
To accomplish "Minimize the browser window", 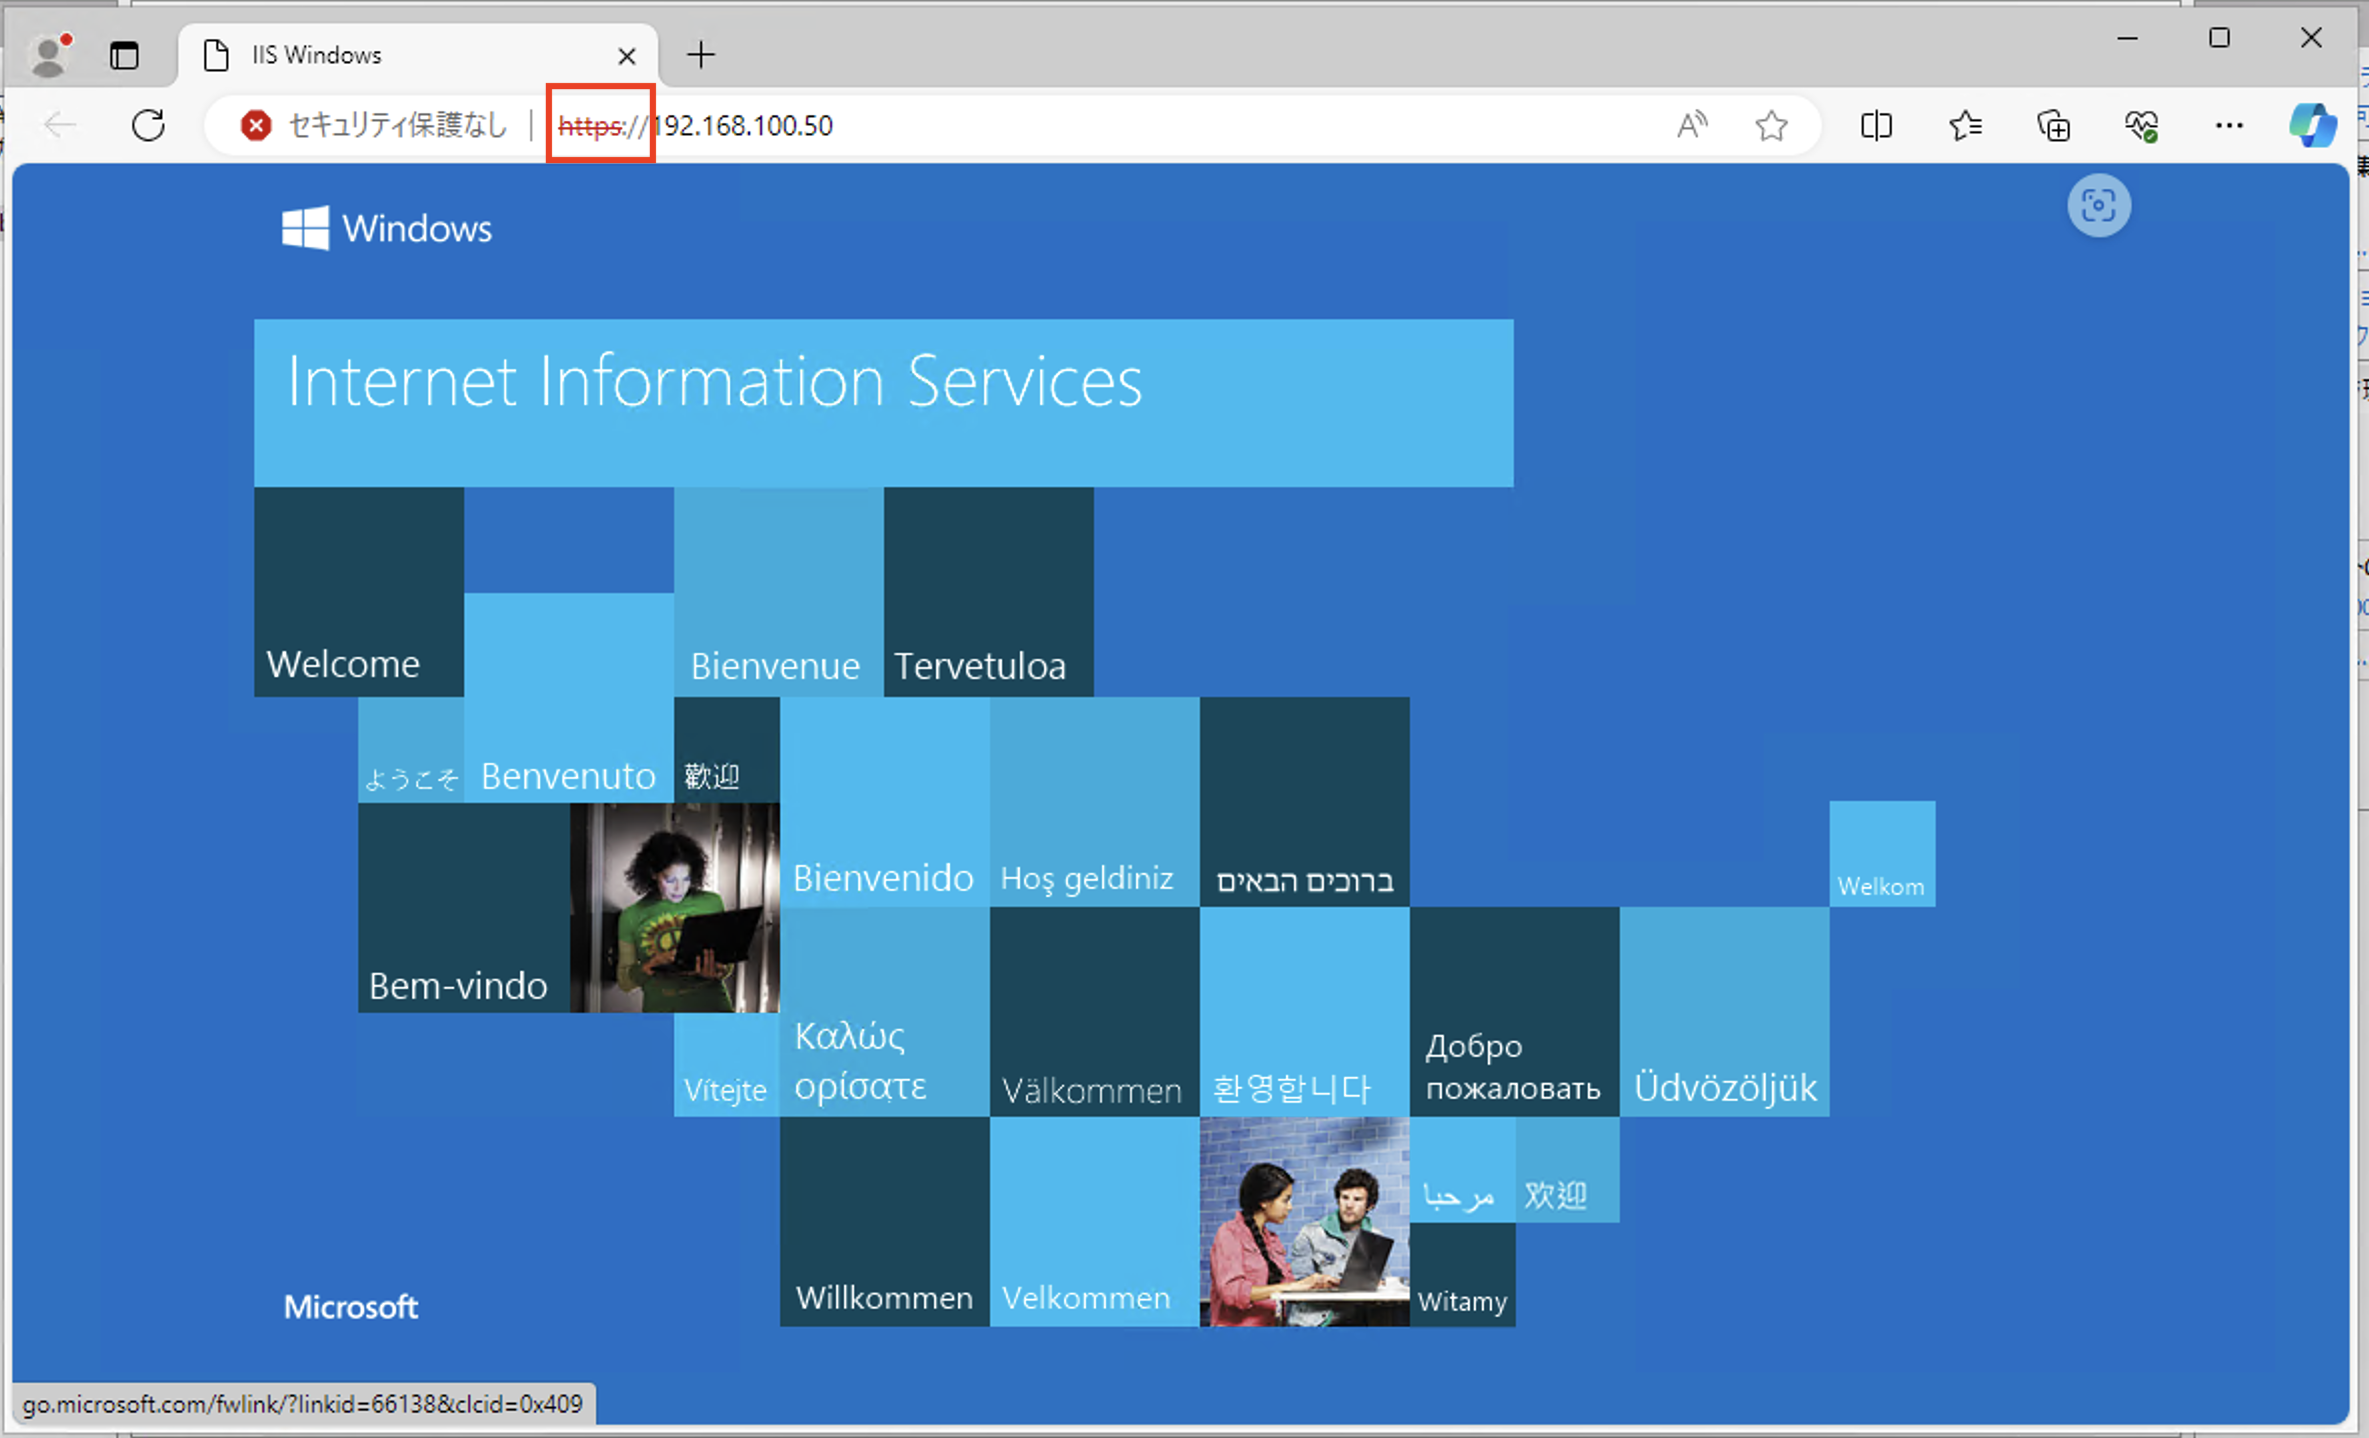I will tap(2127, 39).
